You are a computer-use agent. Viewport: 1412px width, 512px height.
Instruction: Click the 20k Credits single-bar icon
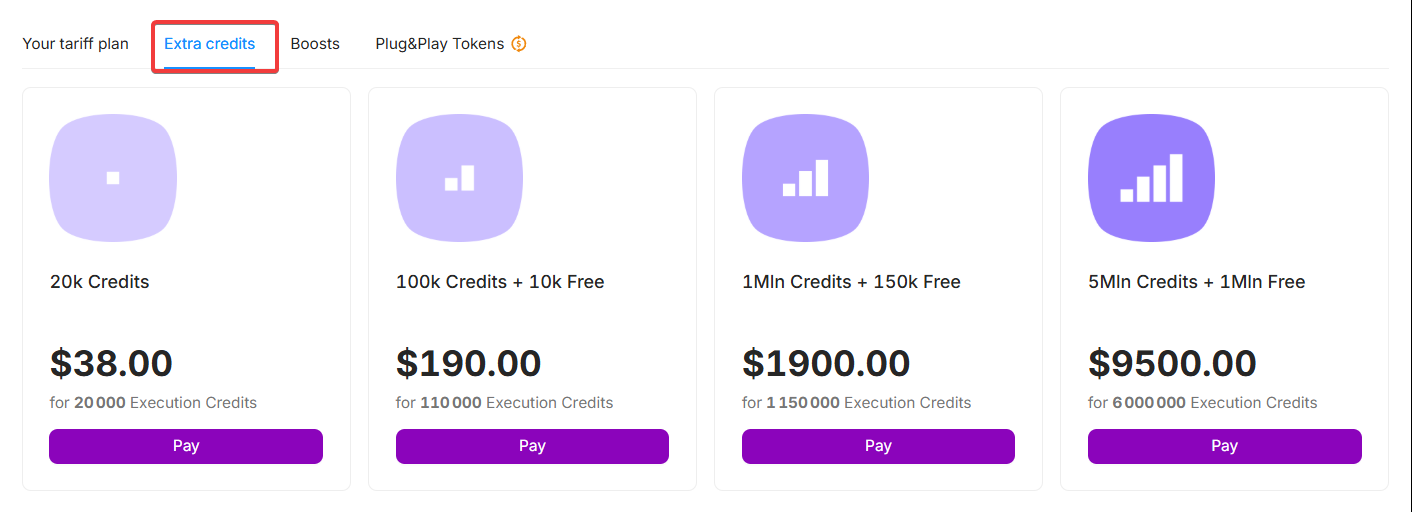pos(113,178)
